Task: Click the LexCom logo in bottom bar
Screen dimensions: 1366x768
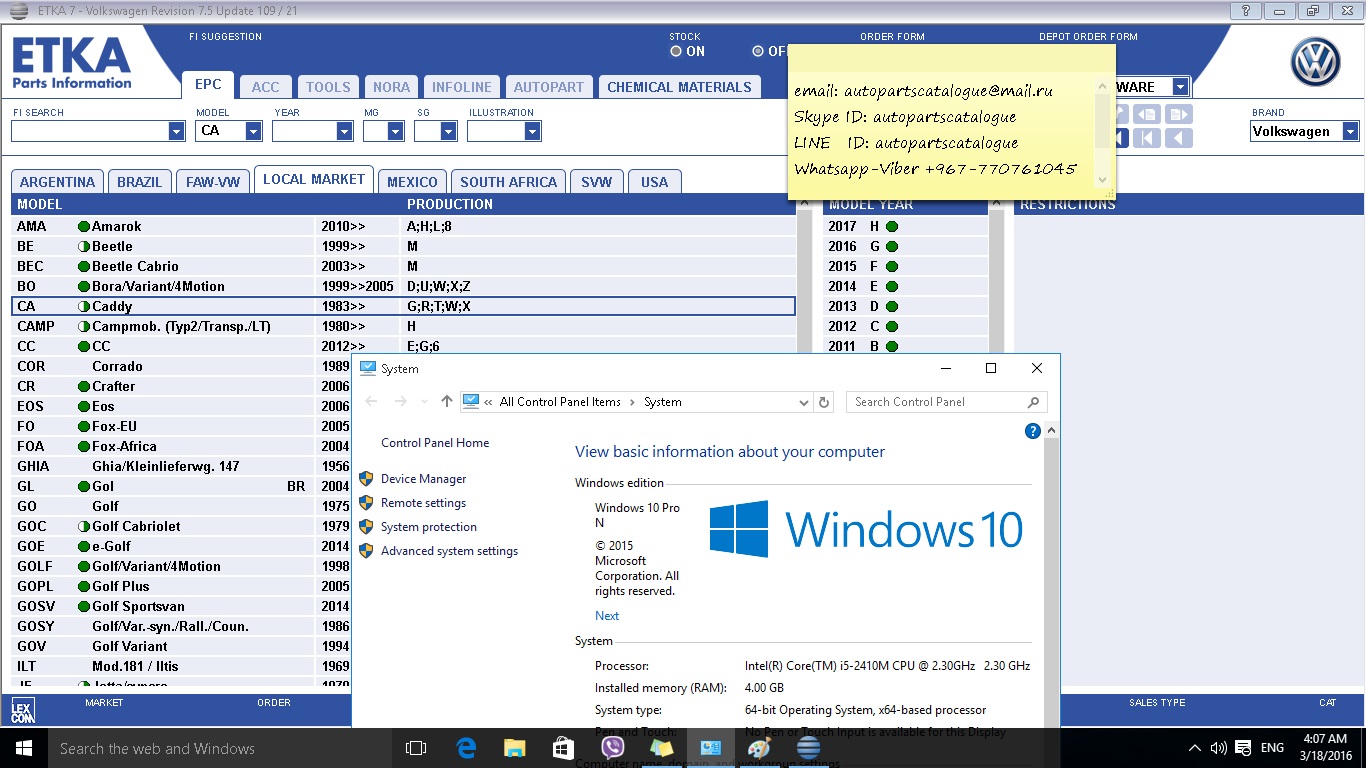Action: coord(23,711)
